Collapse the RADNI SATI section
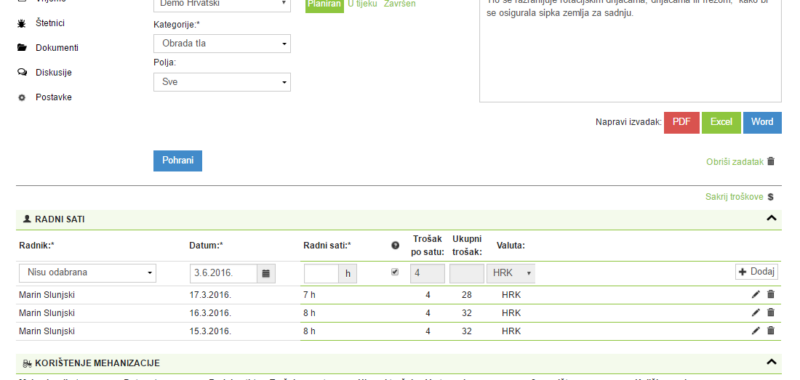The width and height of the screenshot is (800, 380). click(x=771, y=218)
